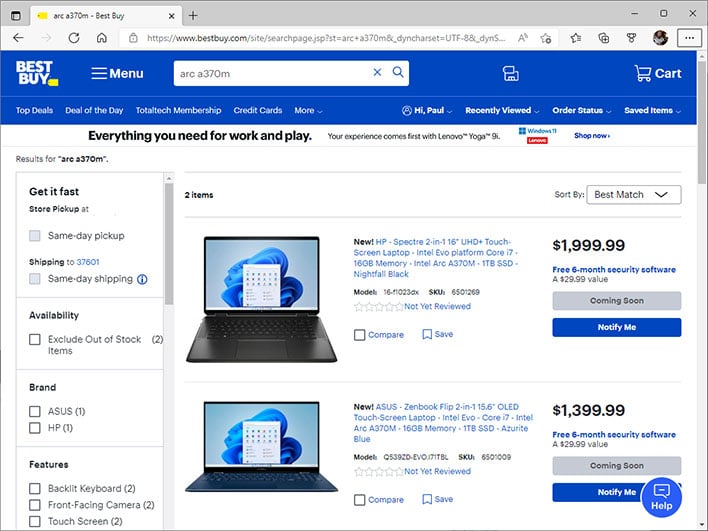Open browser rewards trophy icon
The image size is (708, 531).
tap(631, 38)
